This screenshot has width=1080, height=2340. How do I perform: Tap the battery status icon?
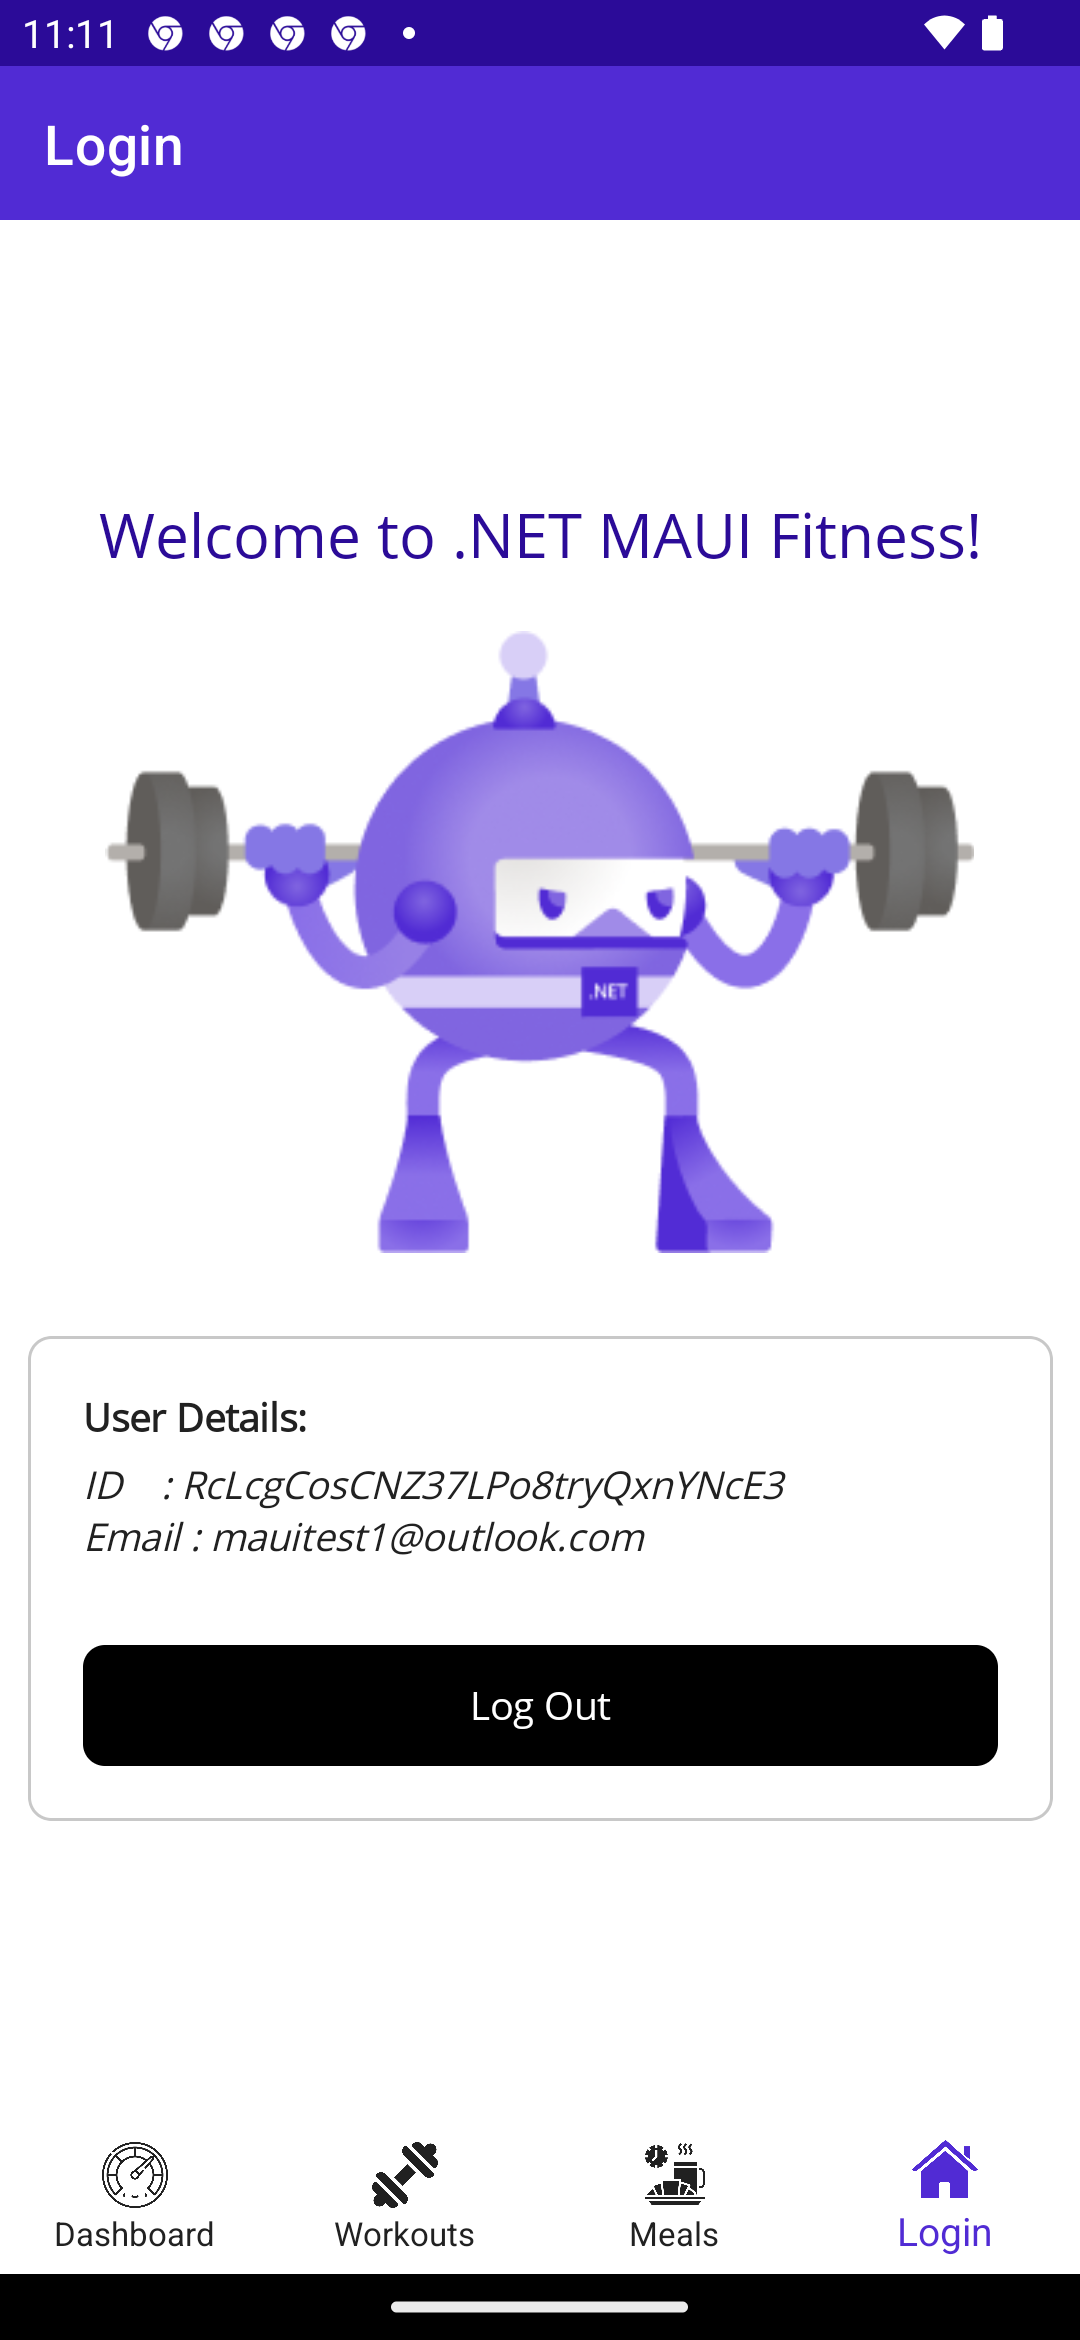click(992, 33)
